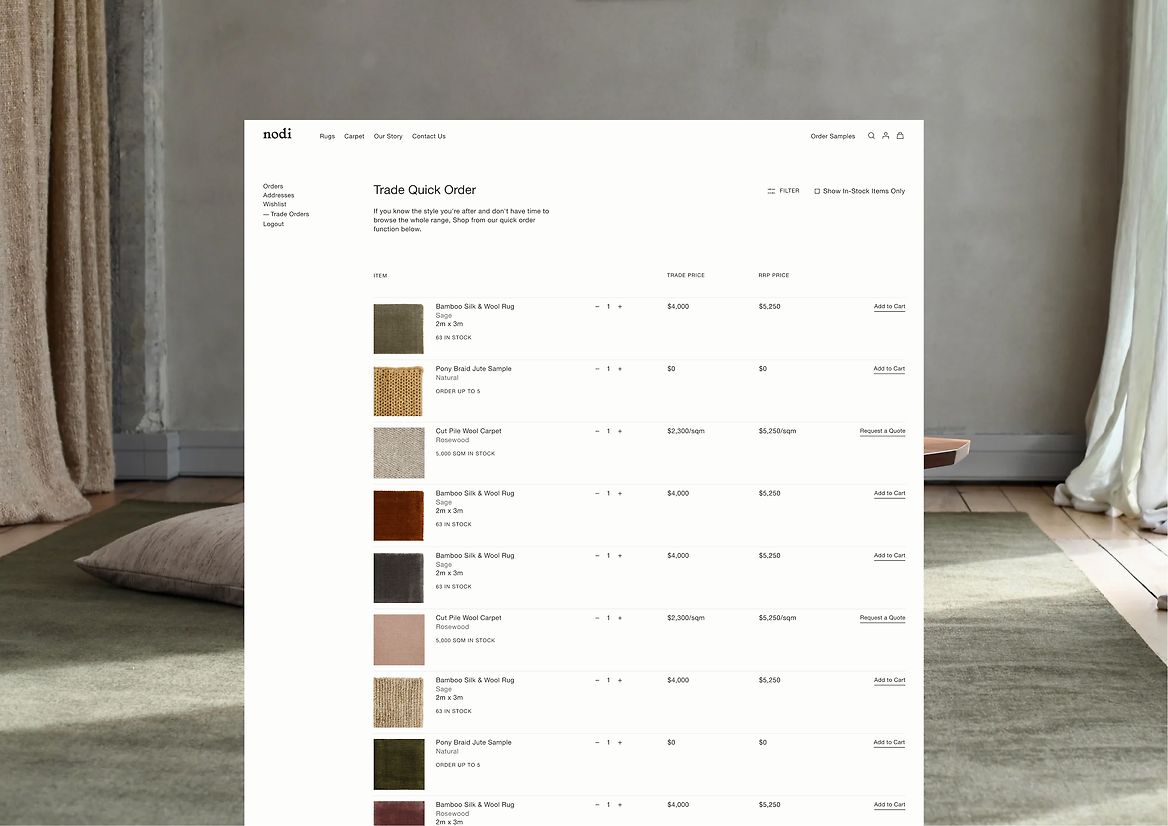1168x826 pixels.
Task: Open the rust orange rug swatch thumbnail
Action: pyautogui.click(x=399, y=515)
